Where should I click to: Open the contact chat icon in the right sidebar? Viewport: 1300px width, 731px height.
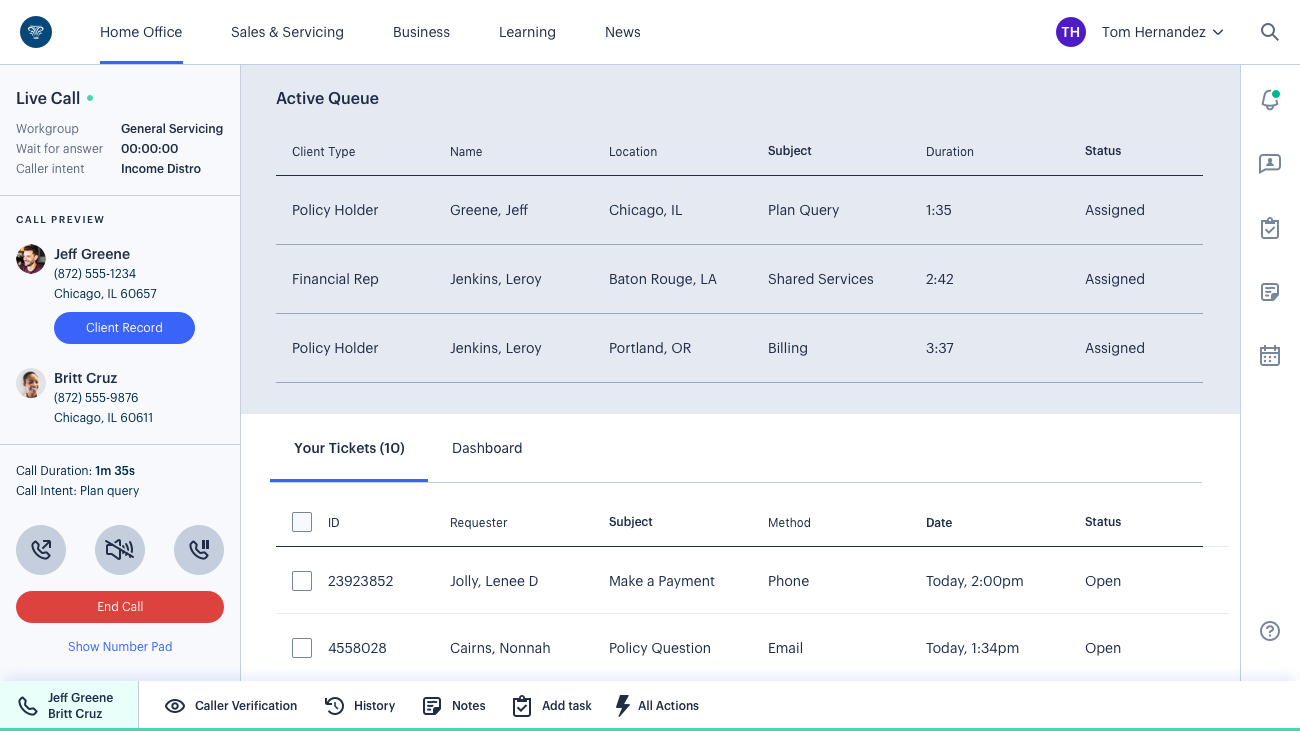(1270, 164)
